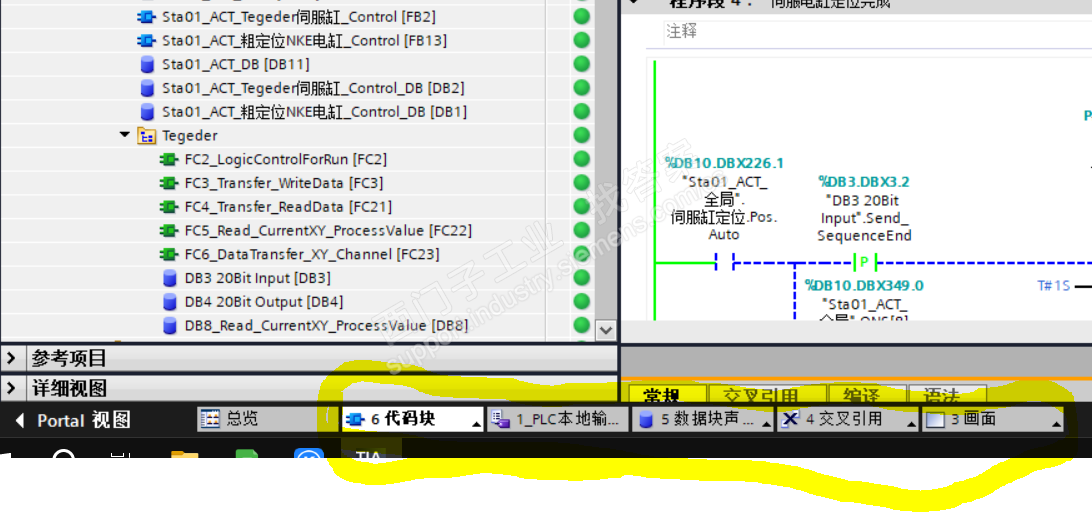Screen dimensions: 1092x512
Task: Switch to the 1_PLC本地输... editor tab
Action: coord(557,419)
